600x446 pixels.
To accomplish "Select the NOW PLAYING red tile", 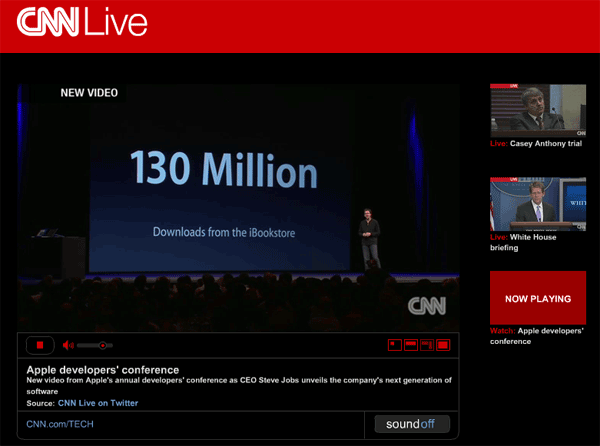I will (x=538, y=298).
